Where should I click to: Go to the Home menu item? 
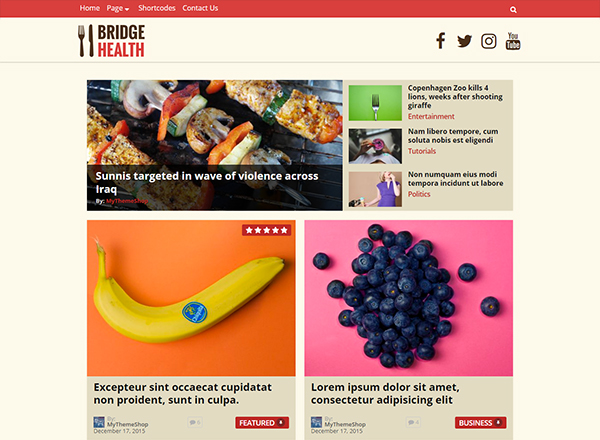90,8
